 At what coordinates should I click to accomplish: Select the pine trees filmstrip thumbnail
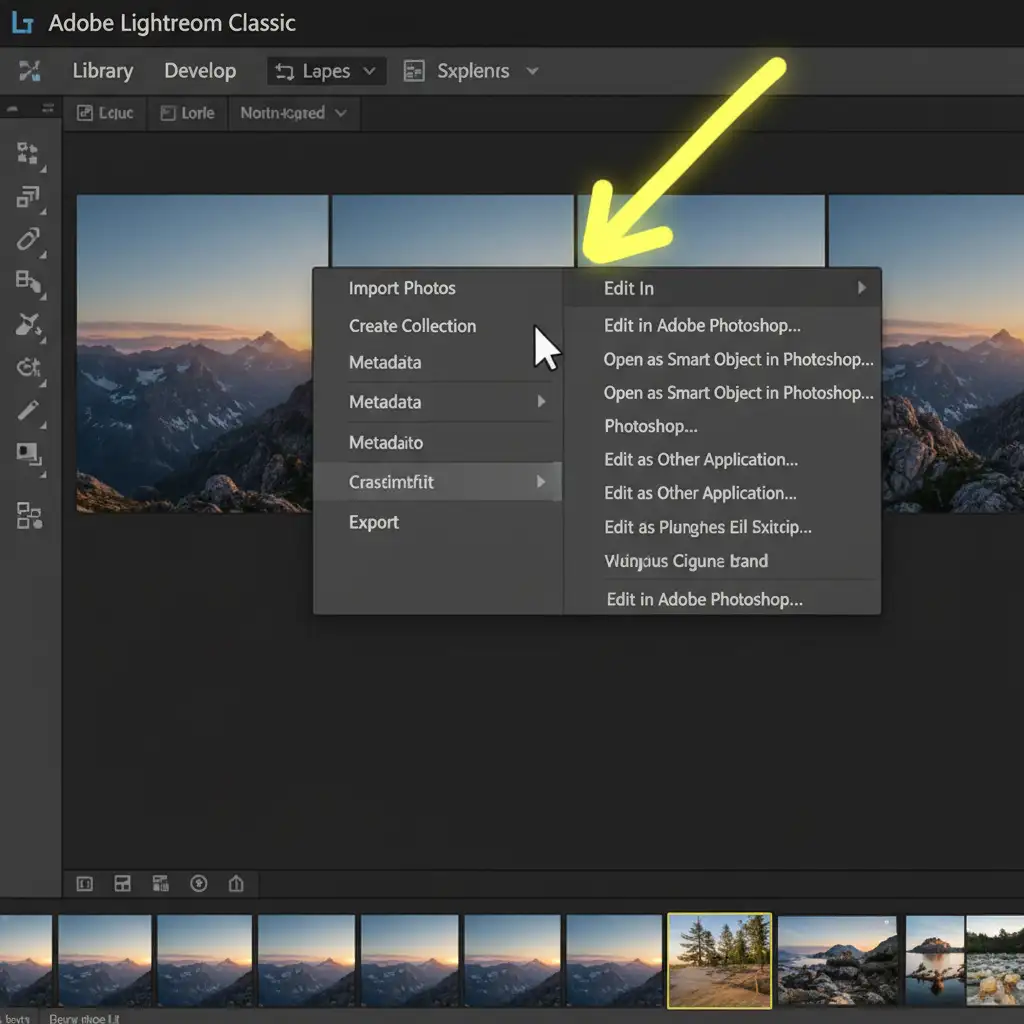(719, 960)
